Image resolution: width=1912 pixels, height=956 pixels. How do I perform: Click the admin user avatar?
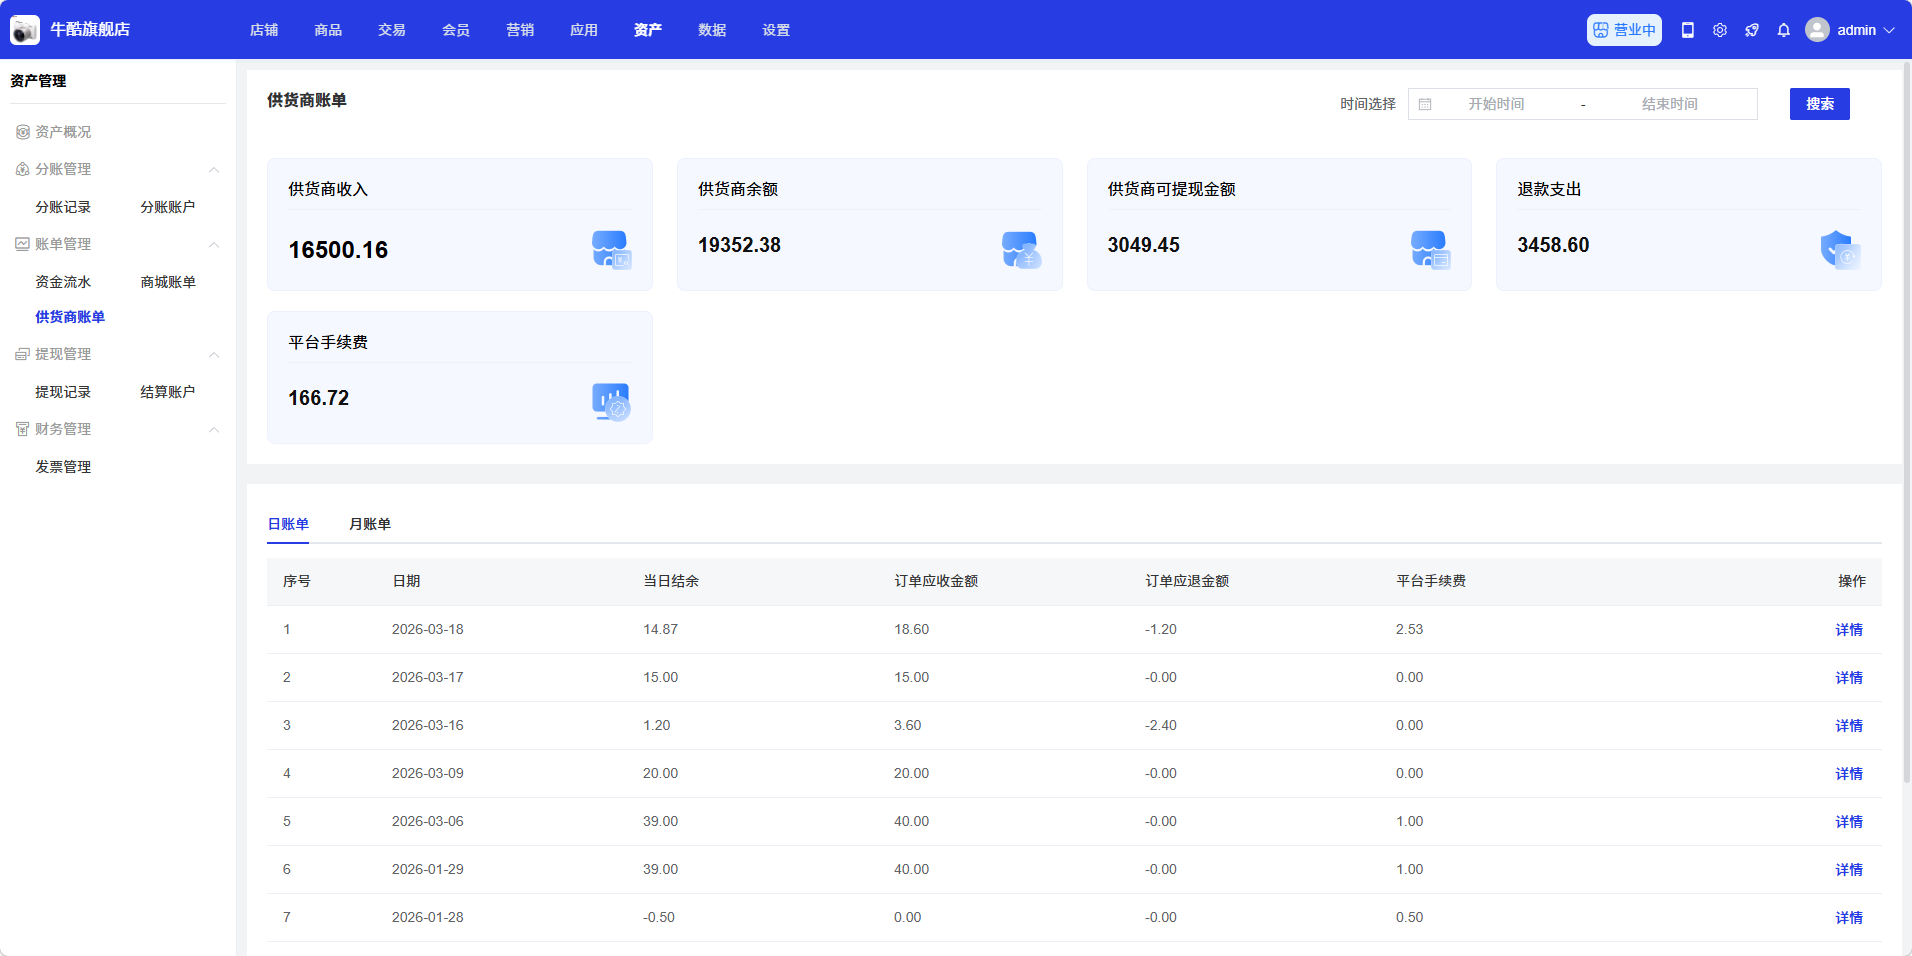pyautogui.click(x=1817, y=30)
